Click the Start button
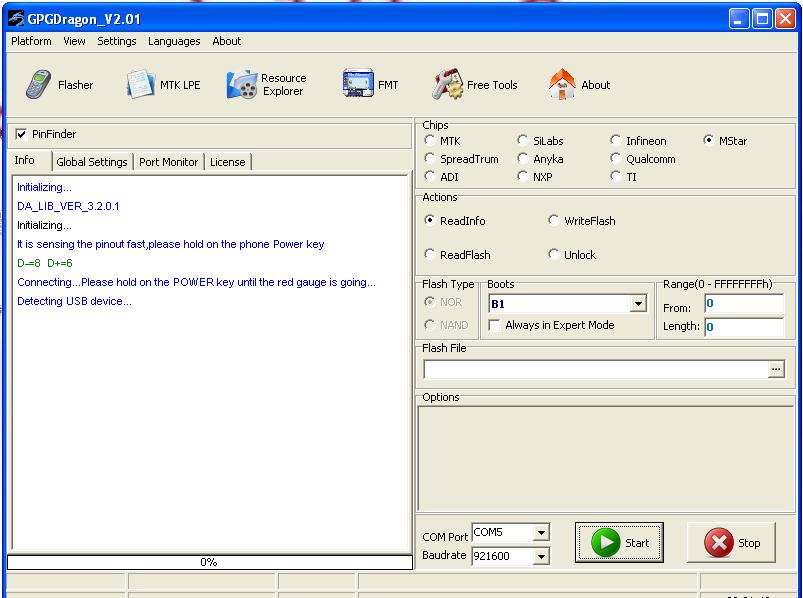The height and width of the screenshot is (598, 803). point(619,543)
